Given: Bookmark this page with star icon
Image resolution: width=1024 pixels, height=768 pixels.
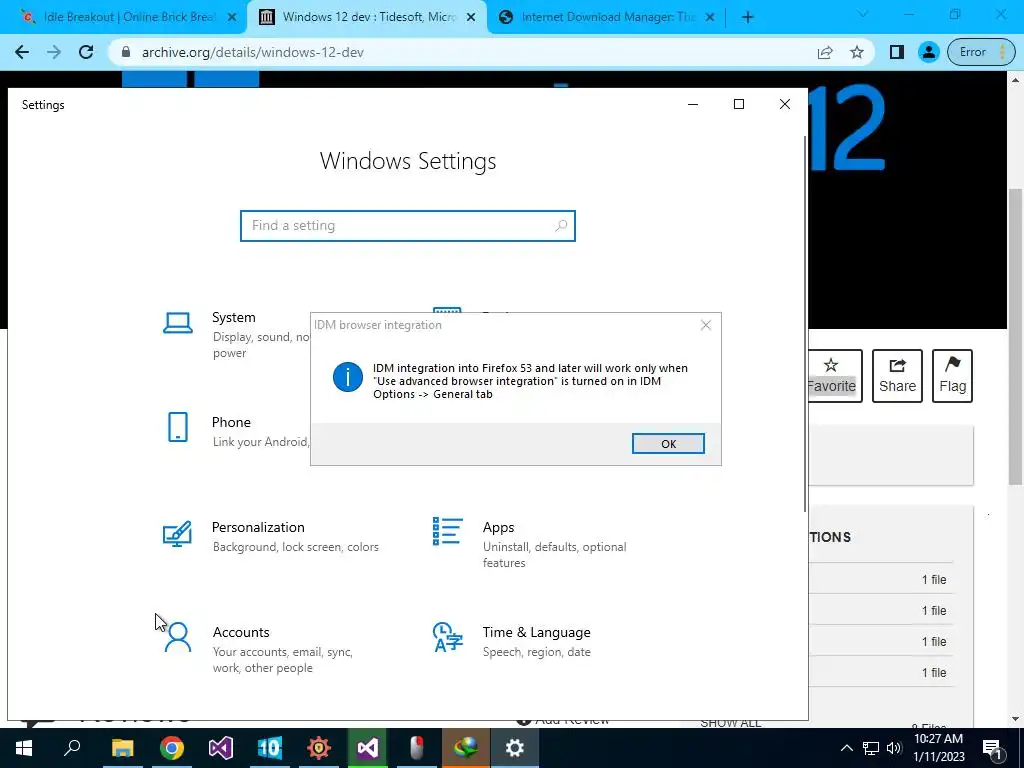Looking at the screenshot, I should (x=857, y=52).
